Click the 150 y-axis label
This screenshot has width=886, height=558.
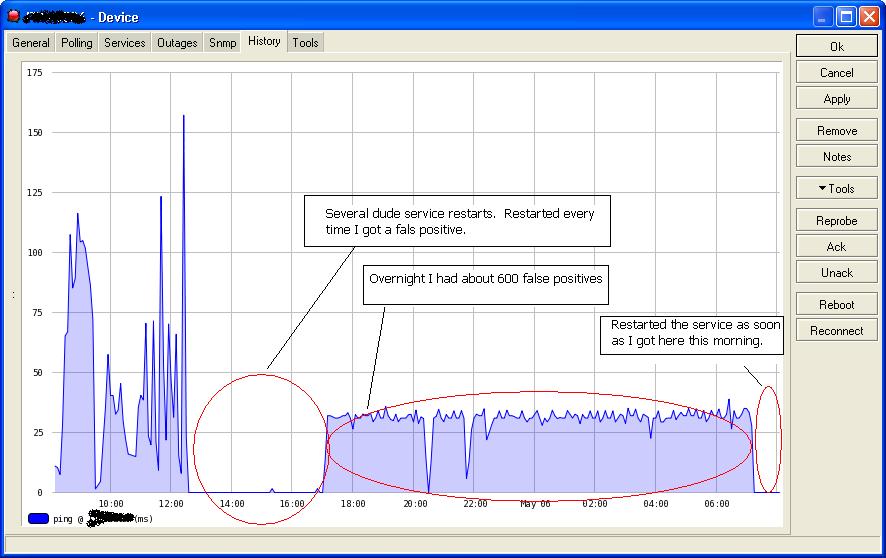click(x=34, y=132)
